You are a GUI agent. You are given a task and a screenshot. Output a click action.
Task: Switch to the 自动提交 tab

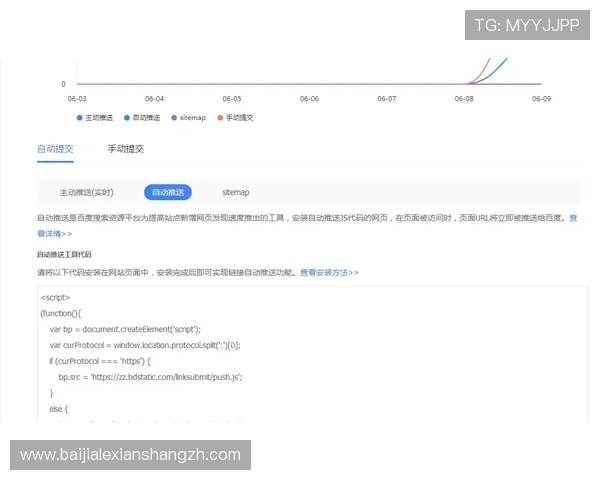point(55,149)
